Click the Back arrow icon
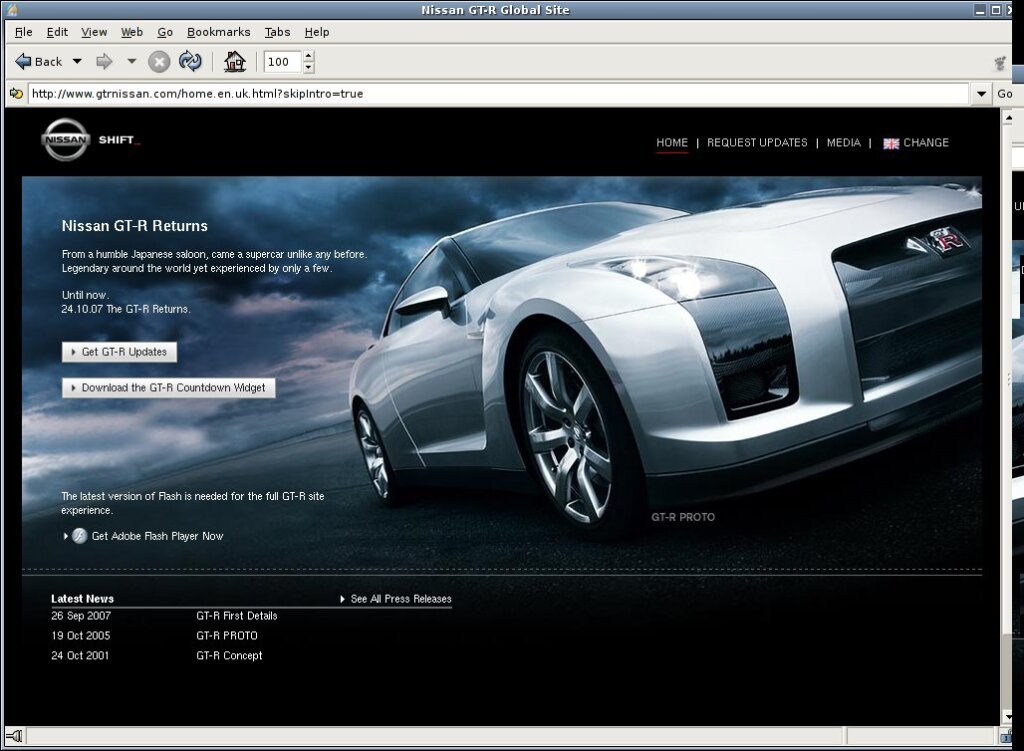The image size is (1024, 751). (23, 62)
